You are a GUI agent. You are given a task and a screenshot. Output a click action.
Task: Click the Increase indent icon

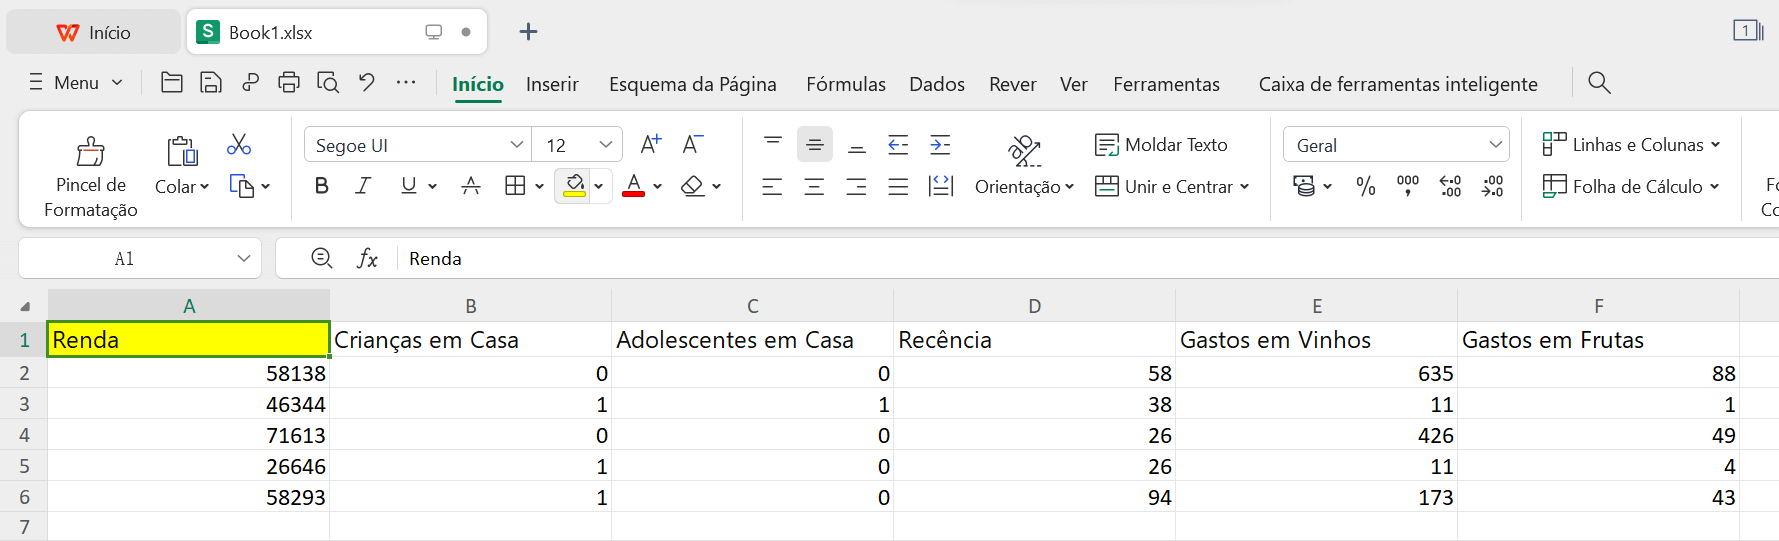tap(940, 145)
